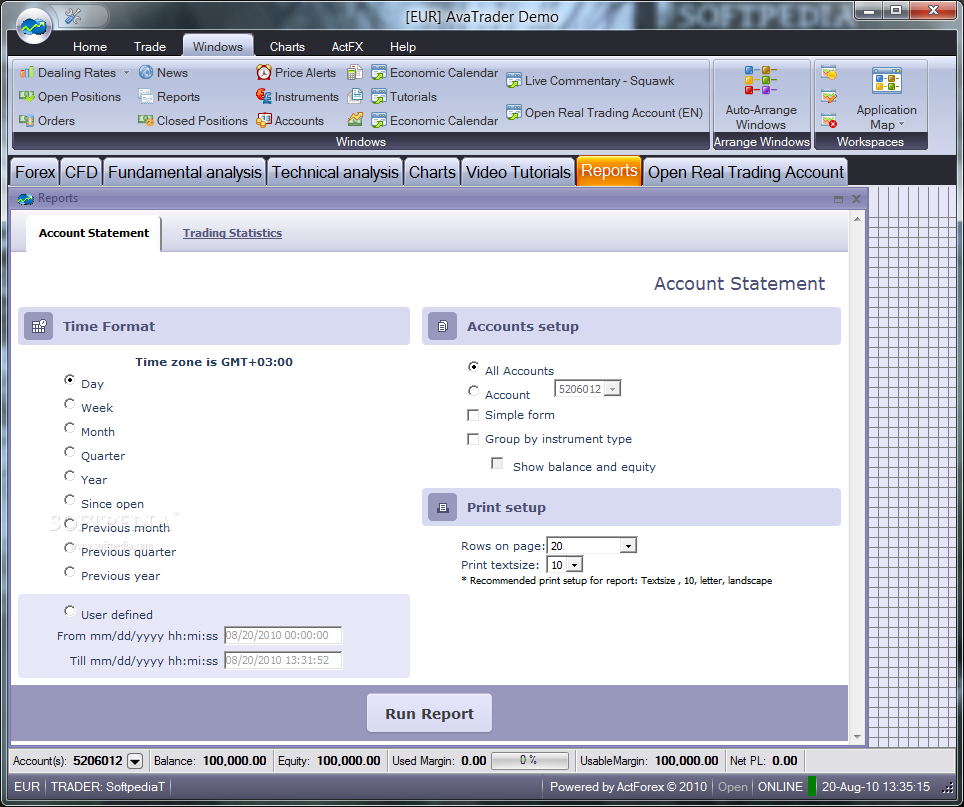Switch to the Forex workspace tab

click(x=35, y=172)
